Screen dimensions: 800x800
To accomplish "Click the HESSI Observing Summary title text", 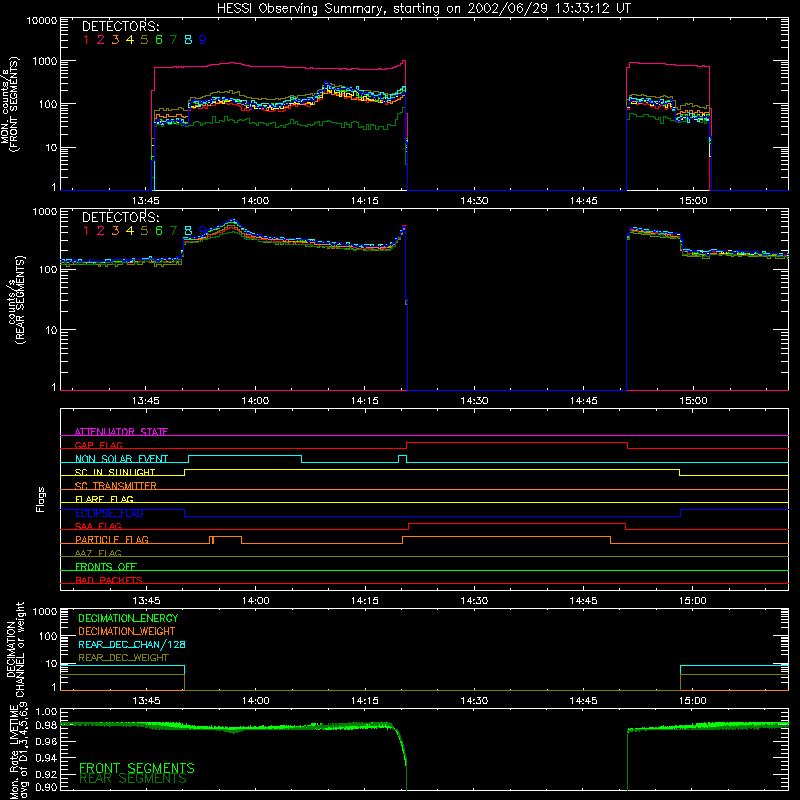I will (x=423, y=8).
